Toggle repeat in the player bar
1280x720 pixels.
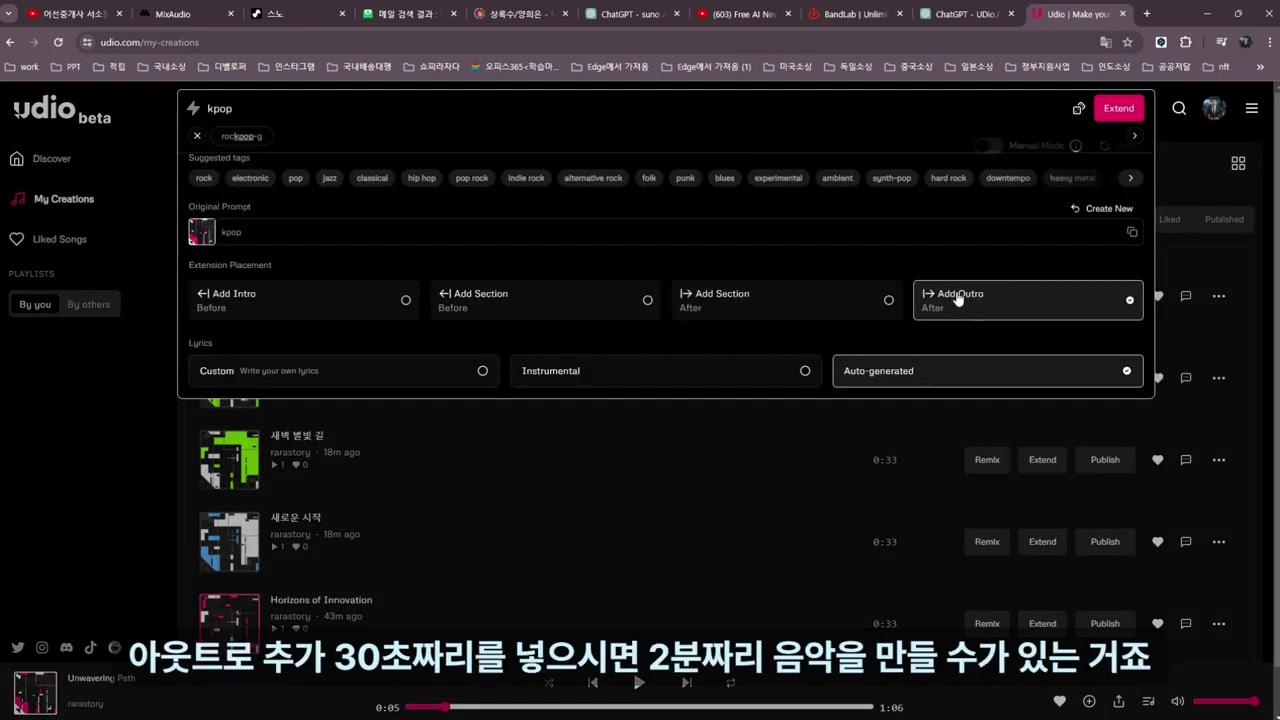(731, 683)
